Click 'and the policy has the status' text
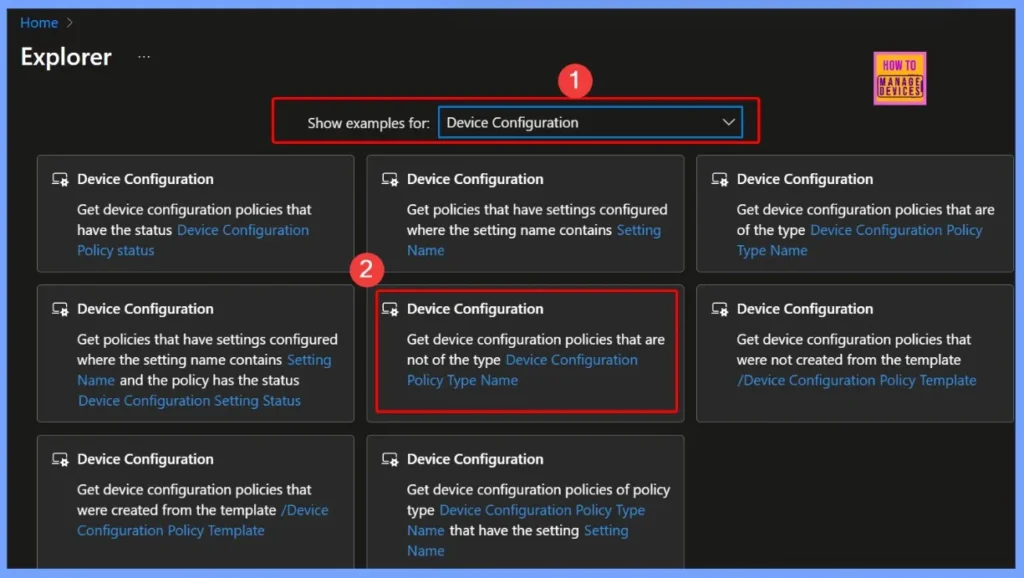Viewport: 1024px width, 578px height. click(x=210, y=380)
